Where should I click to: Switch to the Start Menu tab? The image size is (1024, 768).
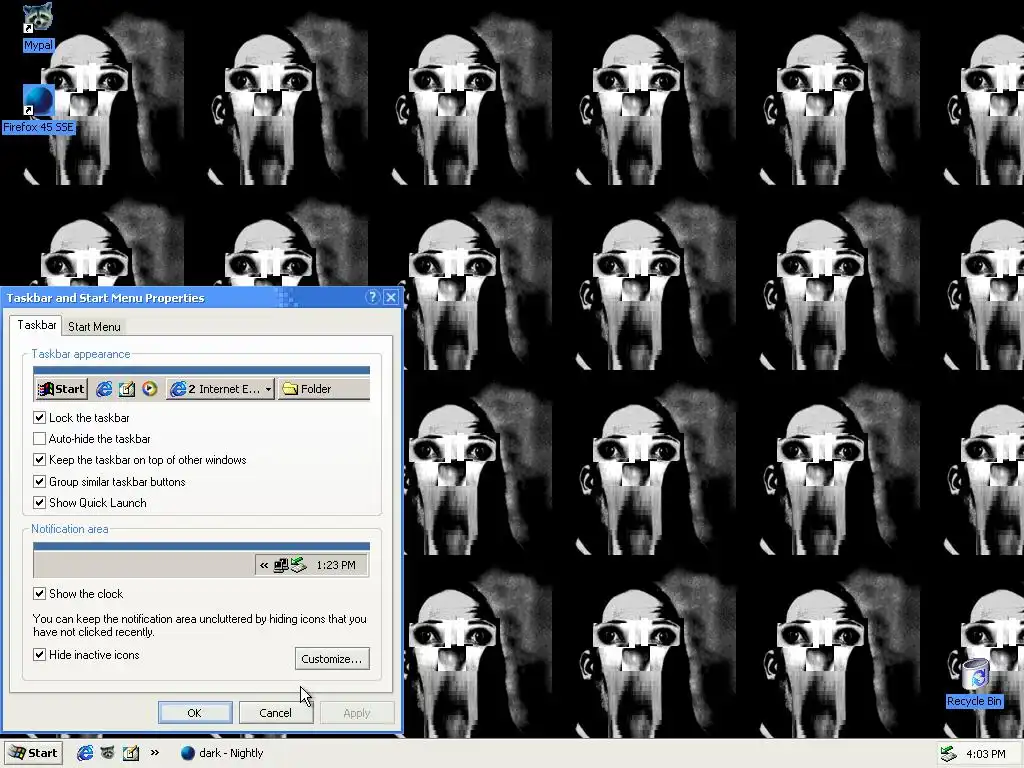coord(94,327)
